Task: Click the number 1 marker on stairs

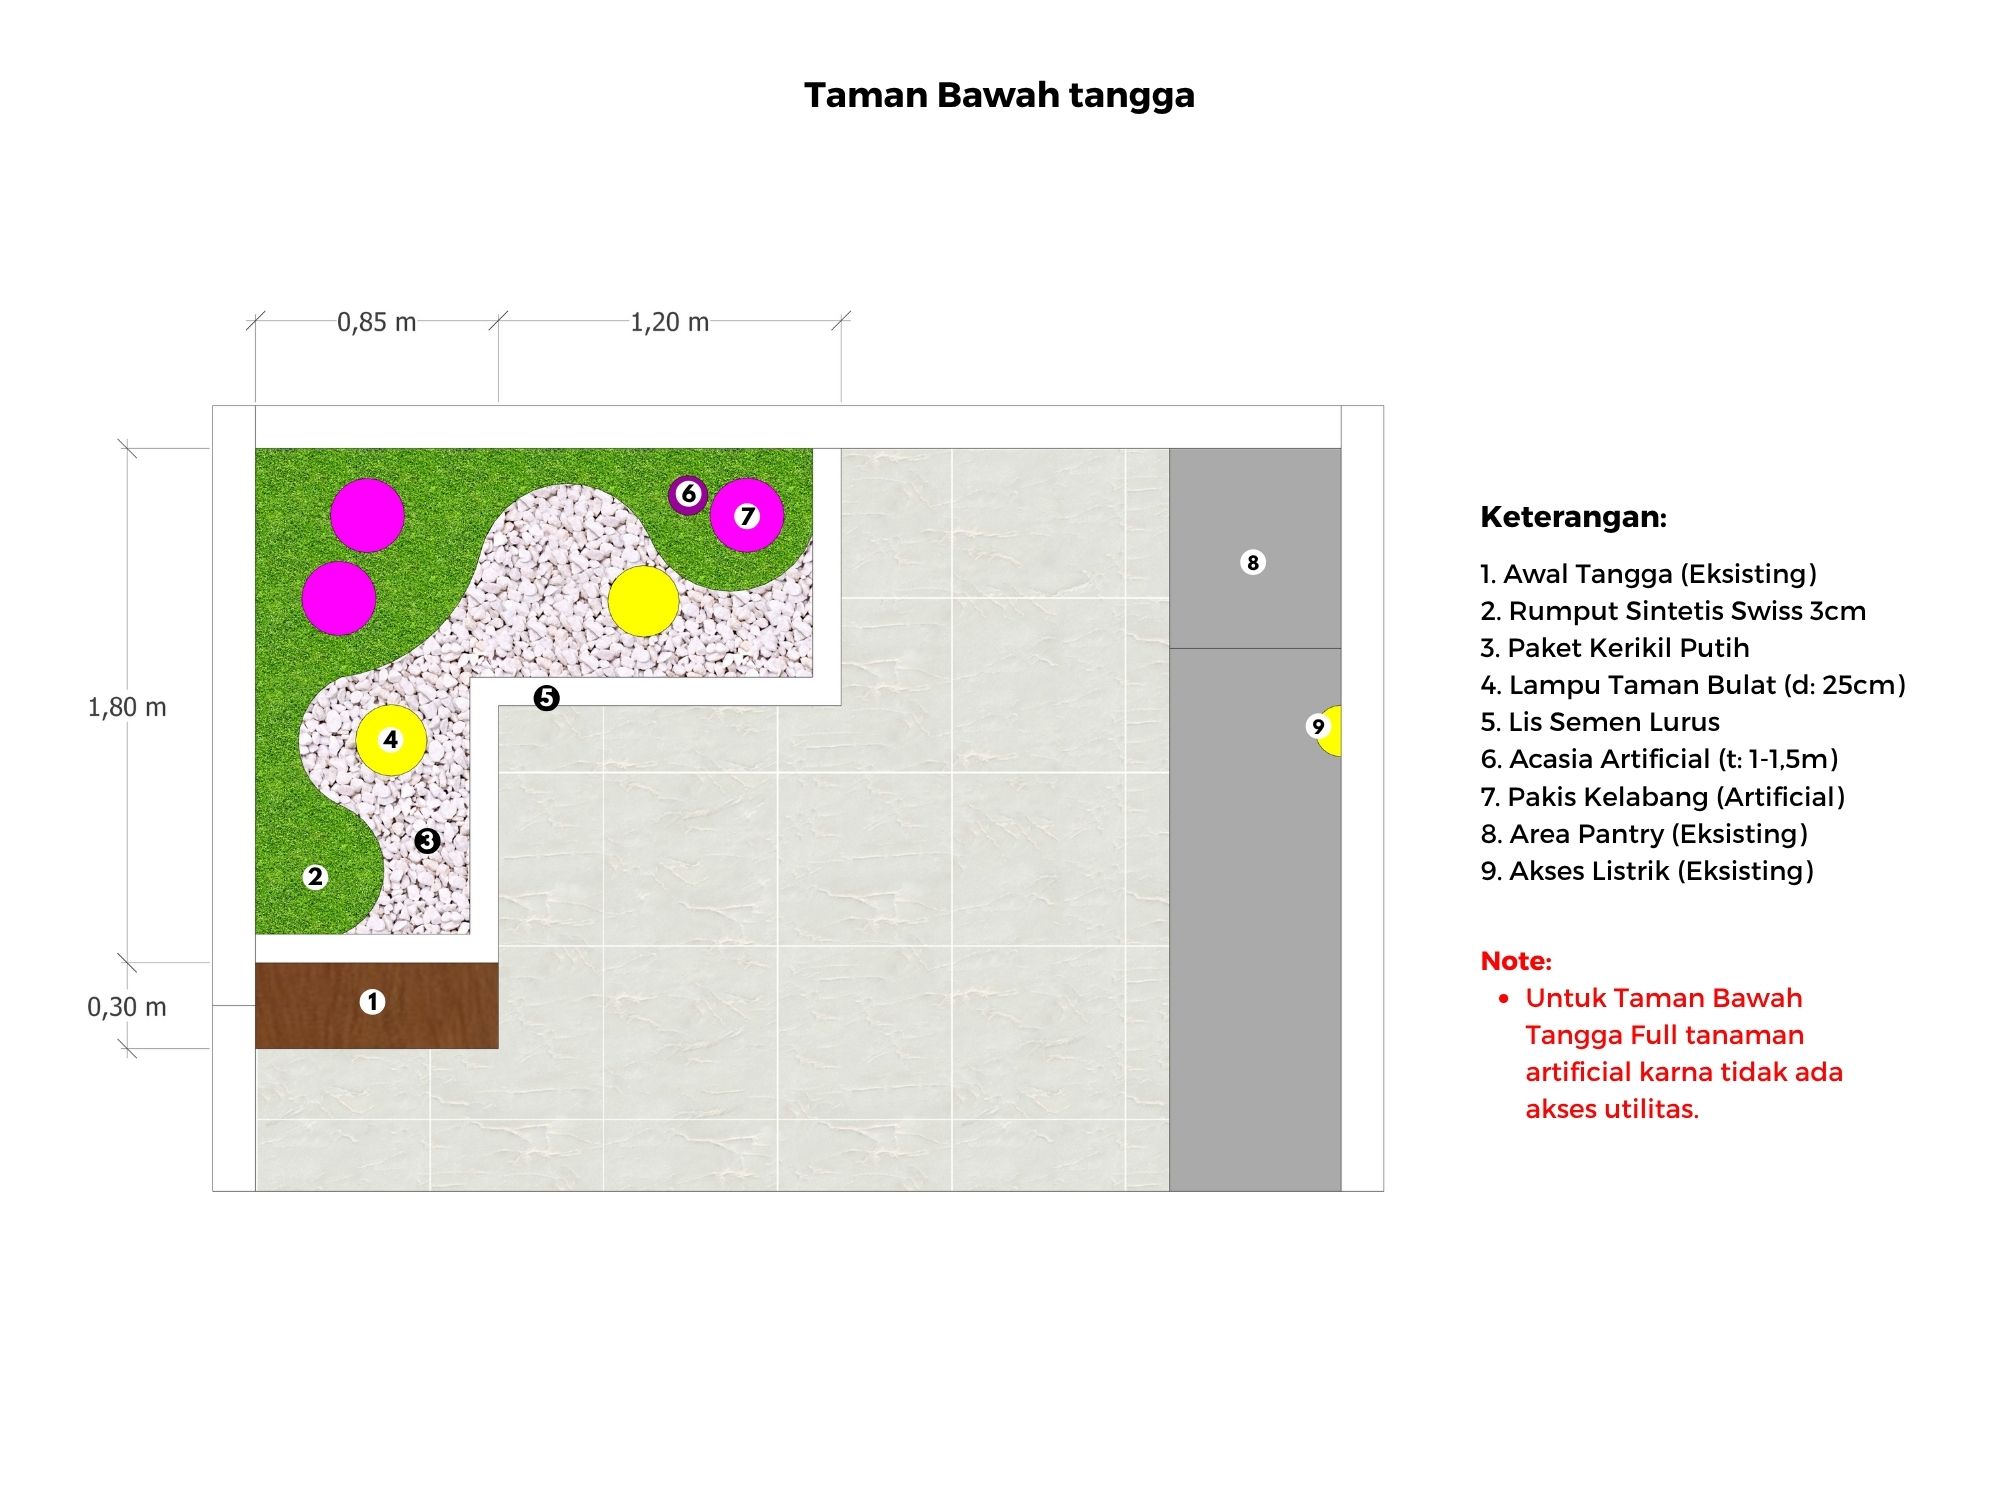Action: click(x=372, y=1002)
